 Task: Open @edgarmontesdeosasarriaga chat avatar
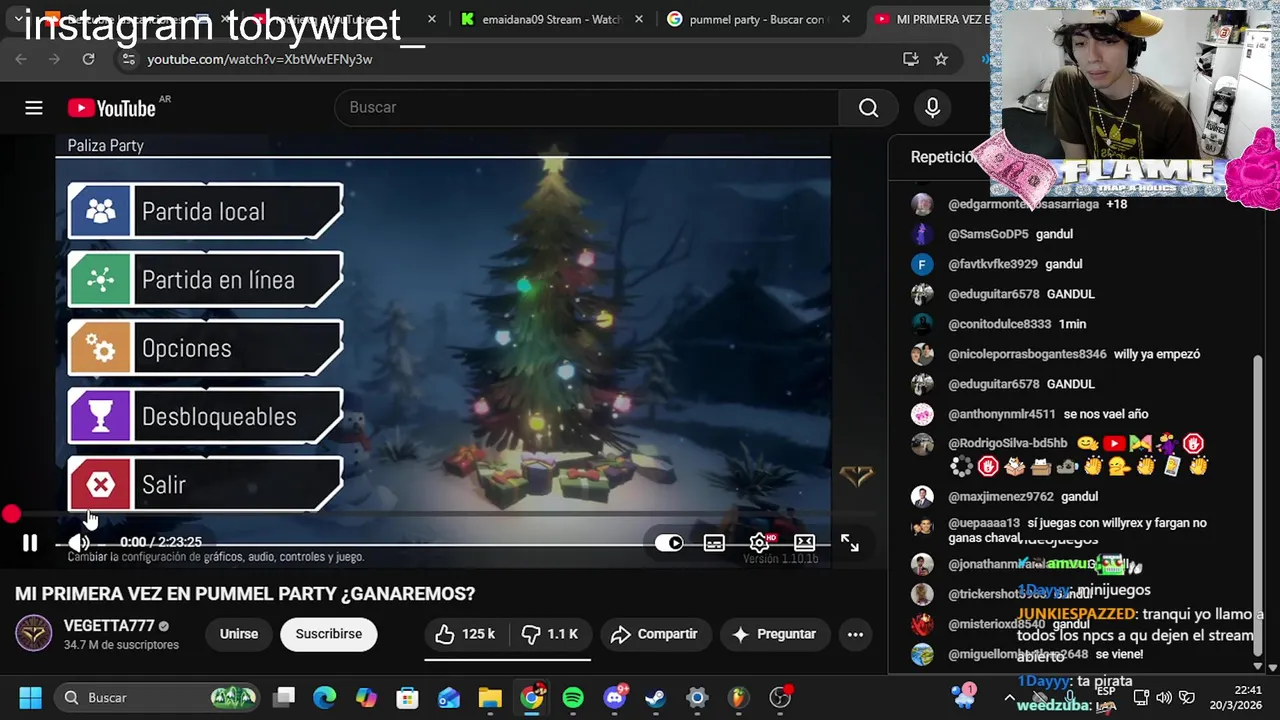click(x=922, y=204)
